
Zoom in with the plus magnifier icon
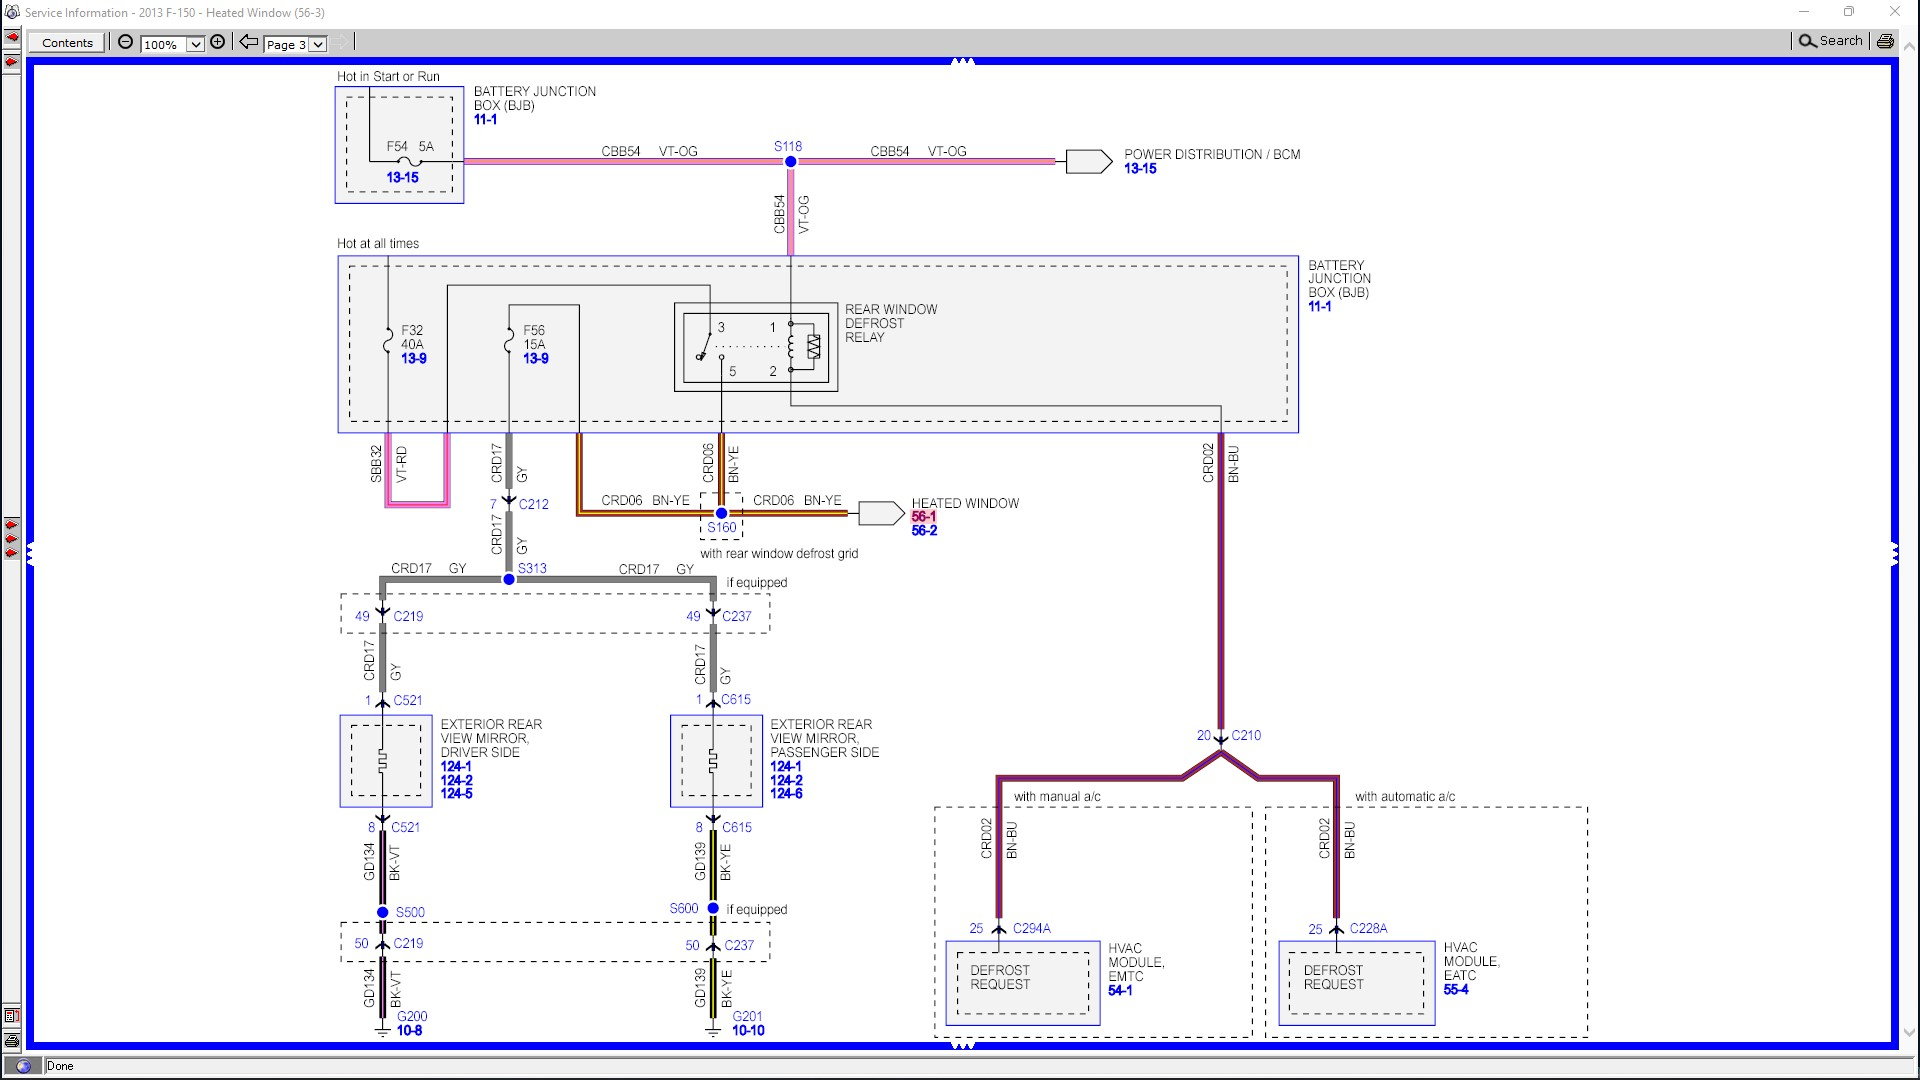pyautogui.click(x=217, y=42)
